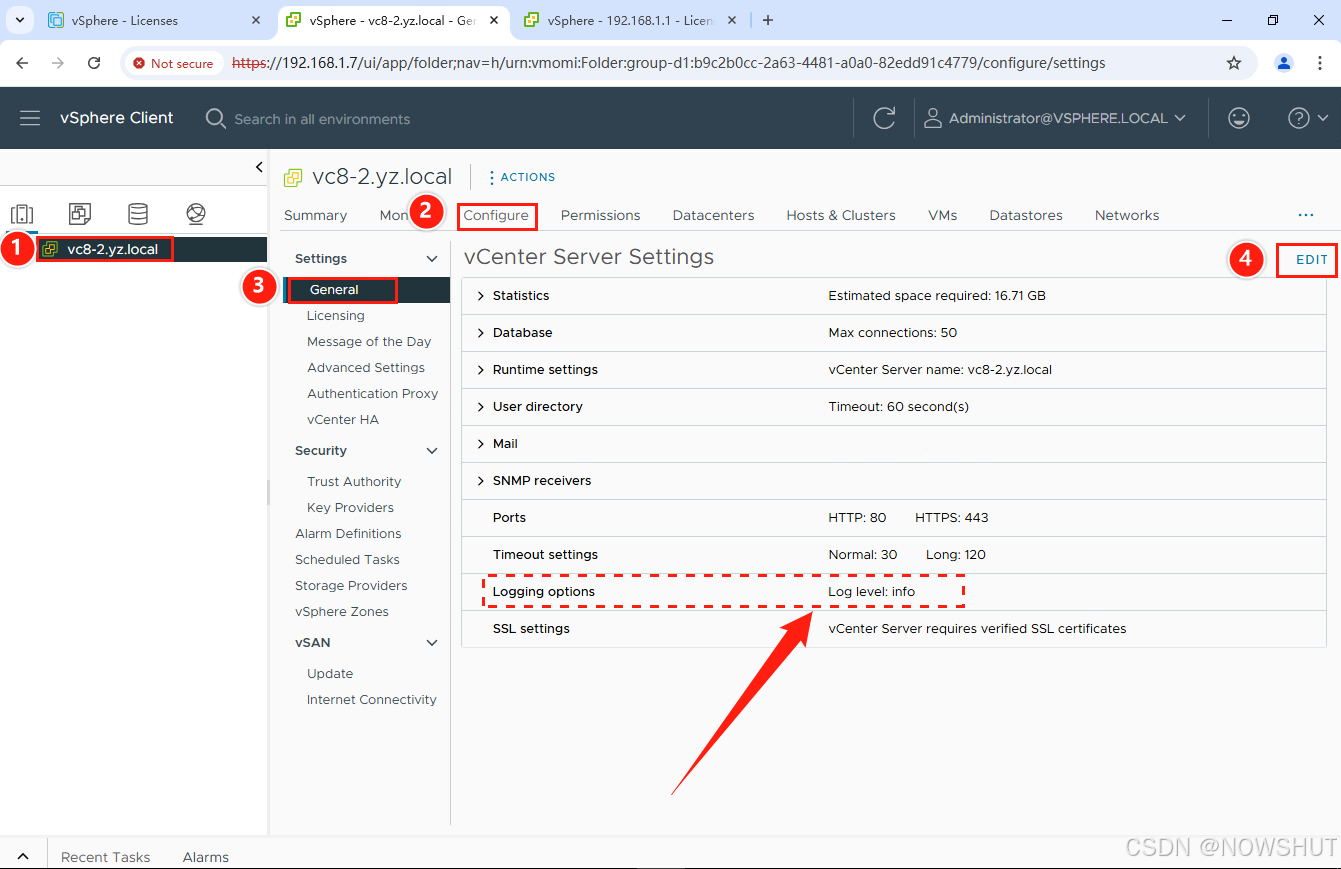Open the Configure tab
1341x869 pixels.
[x=496, y=215]
